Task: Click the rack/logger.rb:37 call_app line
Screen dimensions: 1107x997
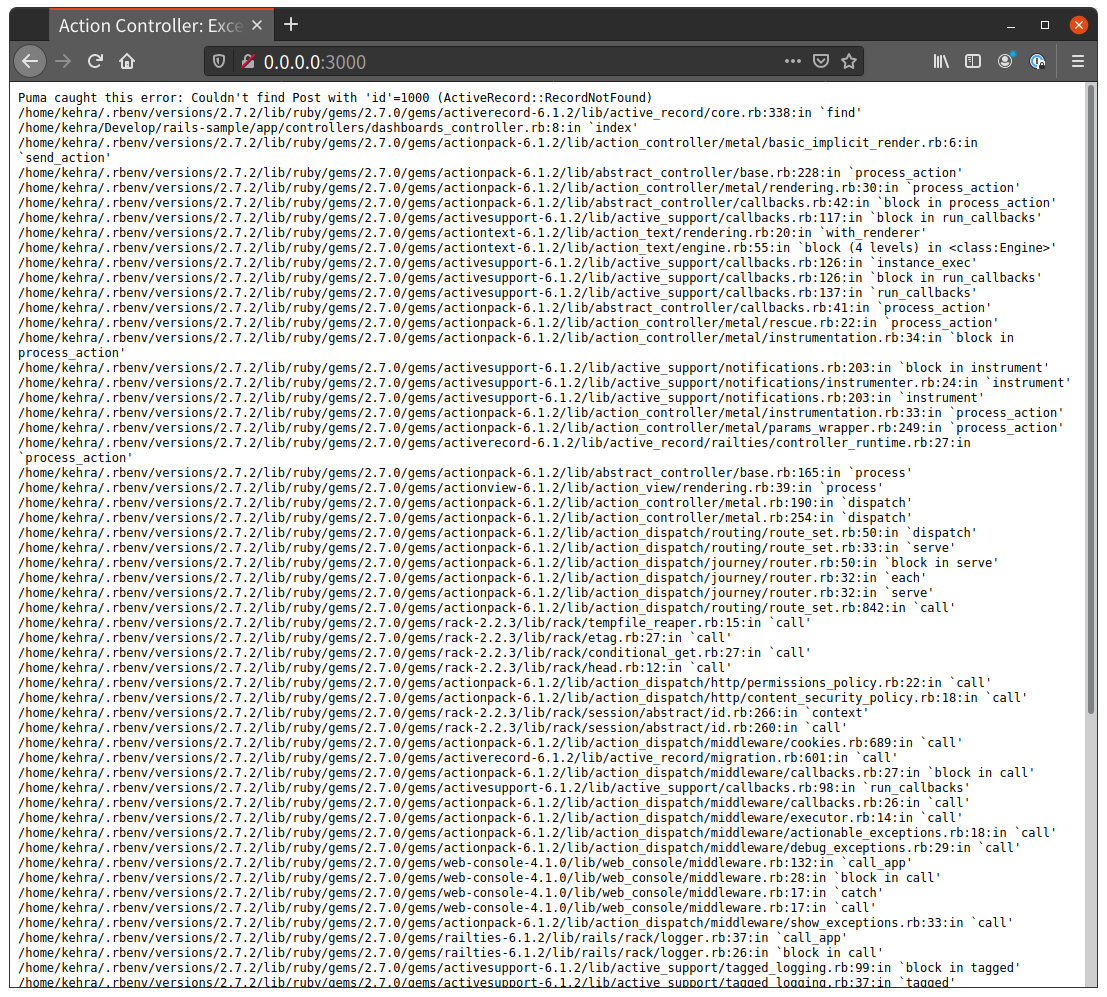Action: coord(433,938)
